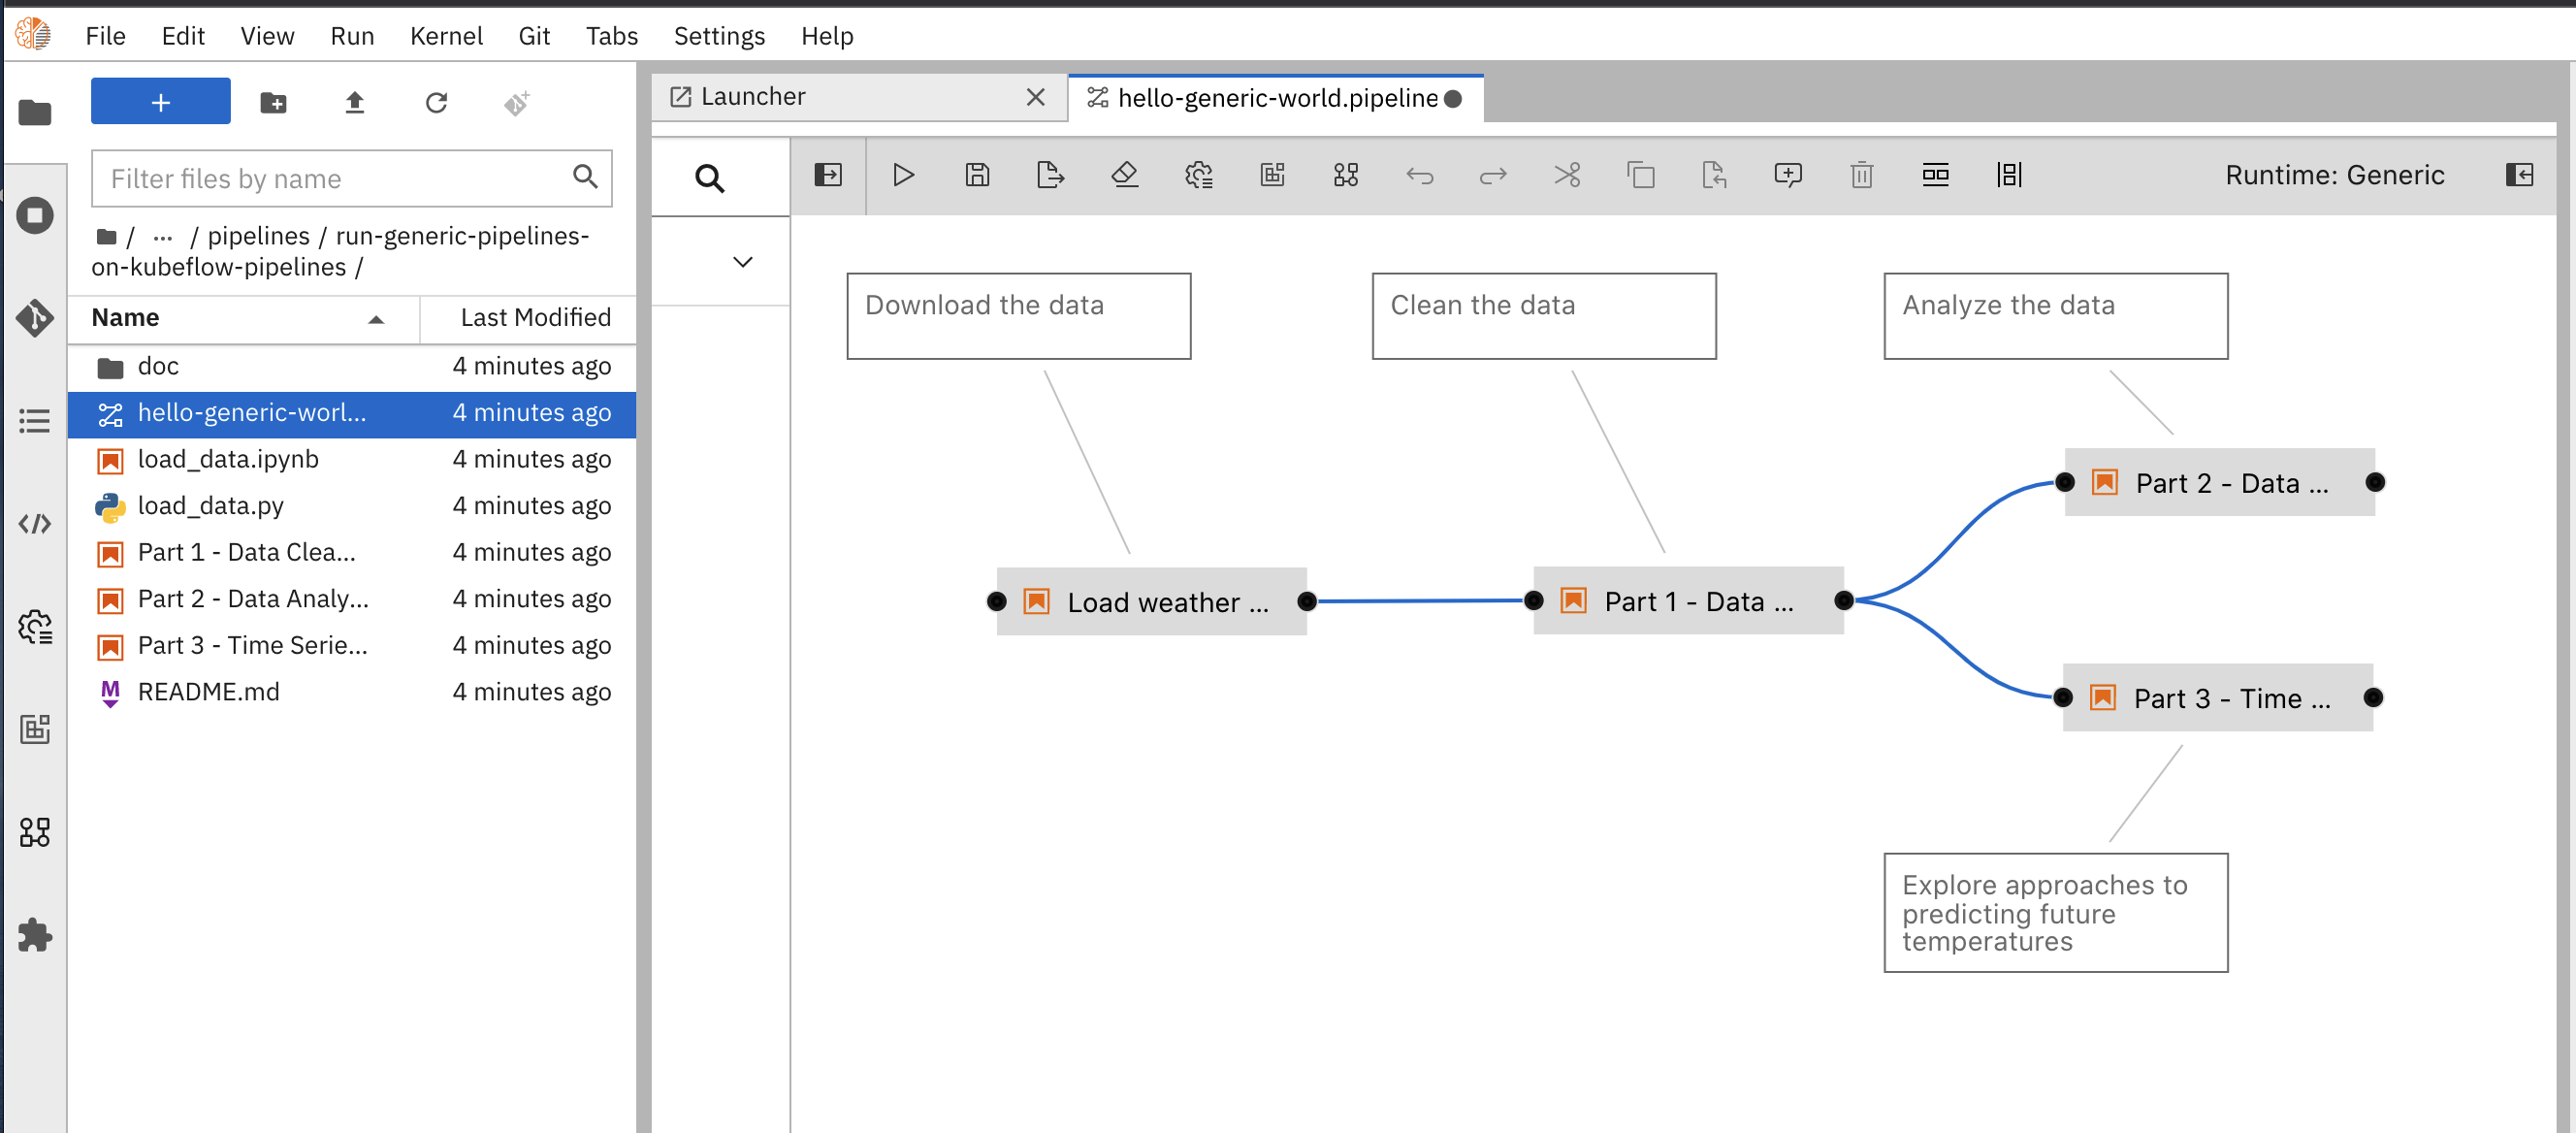The width and height of the screenshot is (2576, 1133).
Task: Toggle the palette panel open
Action: click(x=829, y=173)
